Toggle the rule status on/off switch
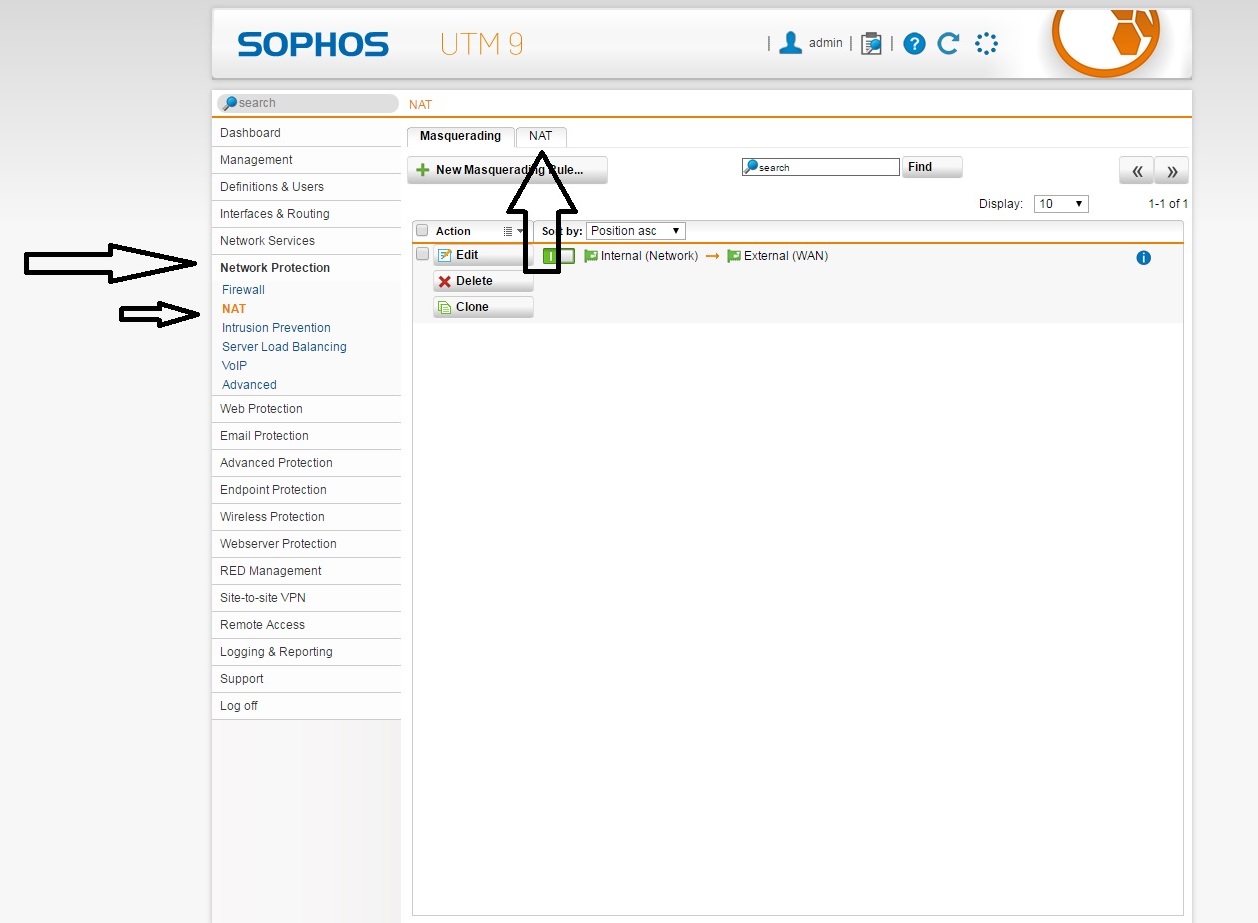The height and width of the screenshot is (923, 1258). 558,256
